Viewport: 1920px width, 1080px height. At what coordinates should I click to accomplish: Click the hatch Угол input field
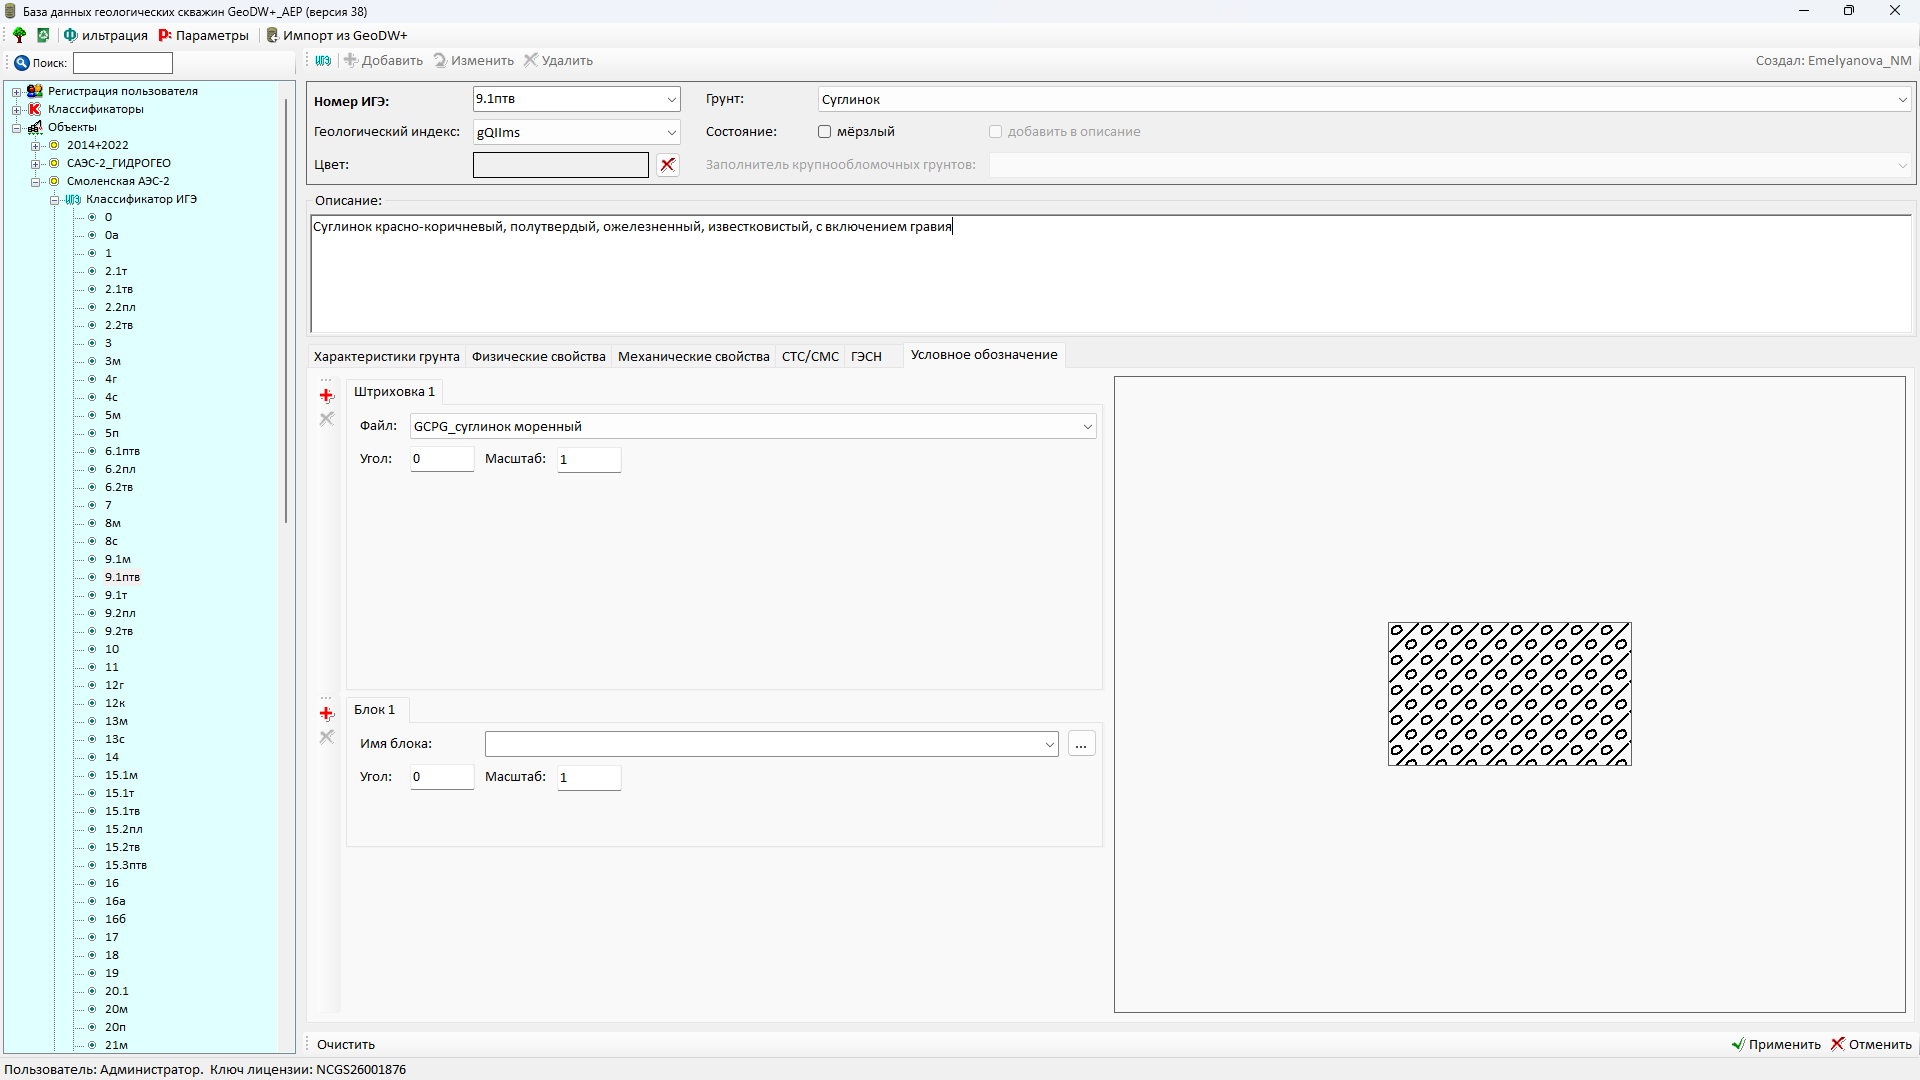point(442,459)
